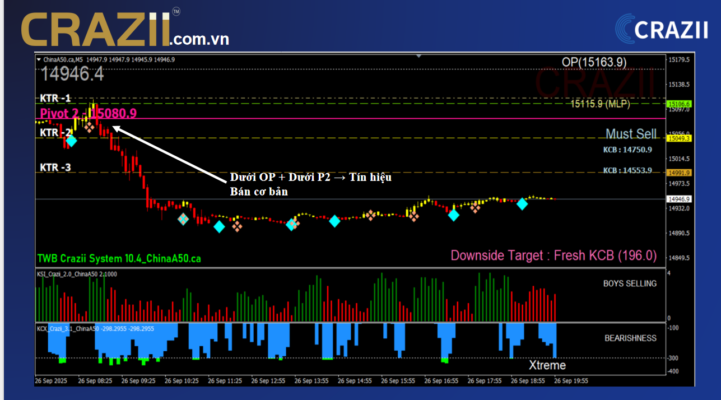Click the KCB : 14750.9 label
This screenshot has height=400, width=721.
point(627,150)
